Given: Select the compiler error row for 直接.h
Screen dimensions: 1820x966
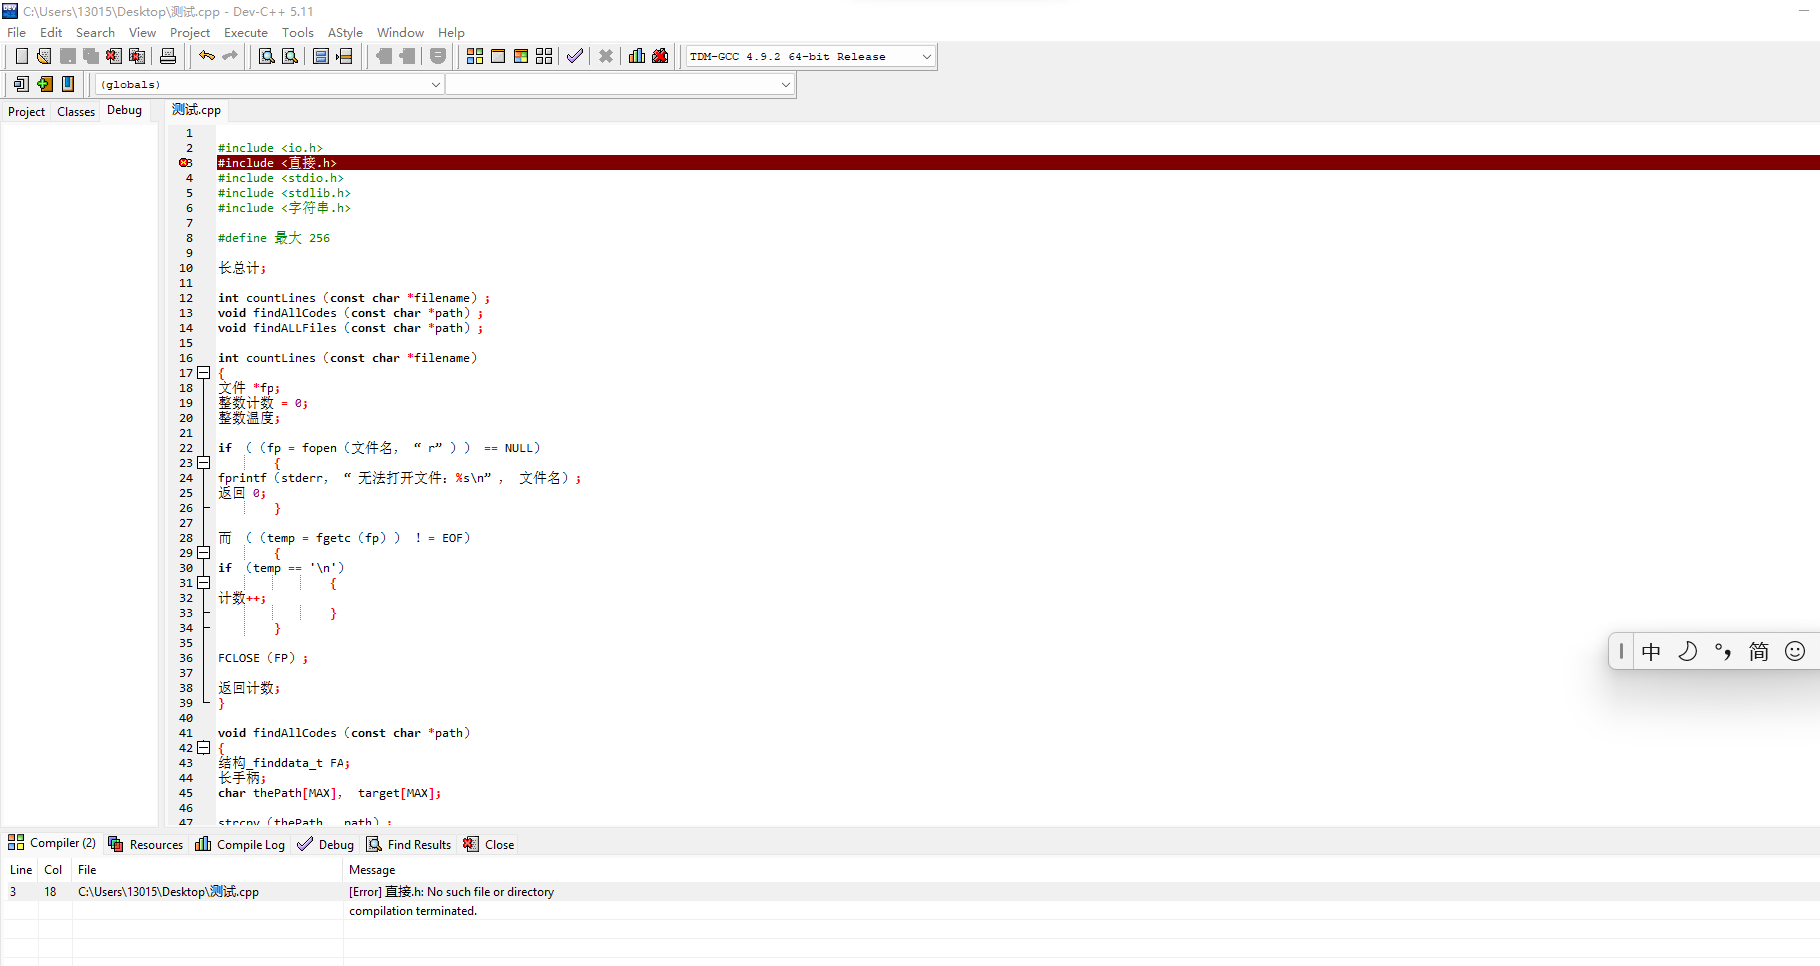Looking at the screenshot, I should click(450, 892).
